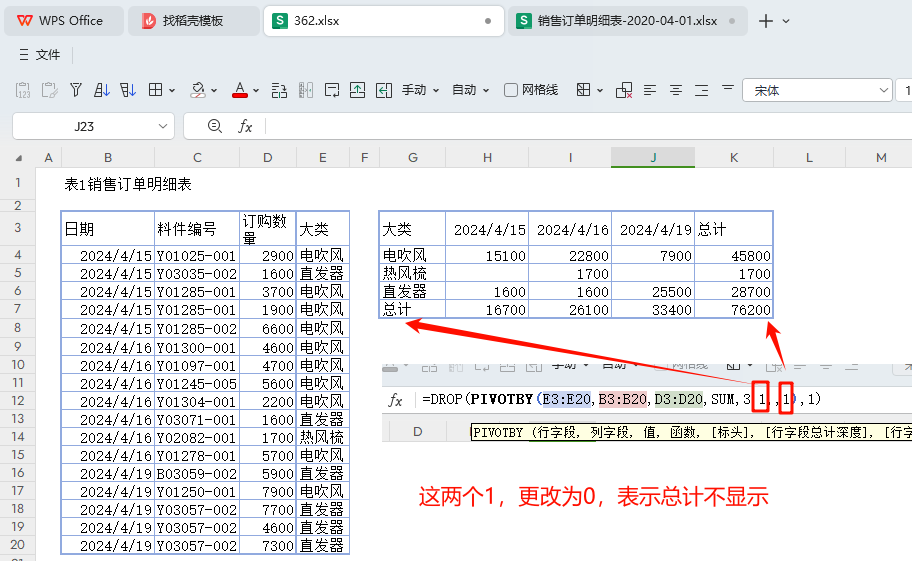Align text left
The height and width of the screenshot is (561, 912).
coord(650,90)
